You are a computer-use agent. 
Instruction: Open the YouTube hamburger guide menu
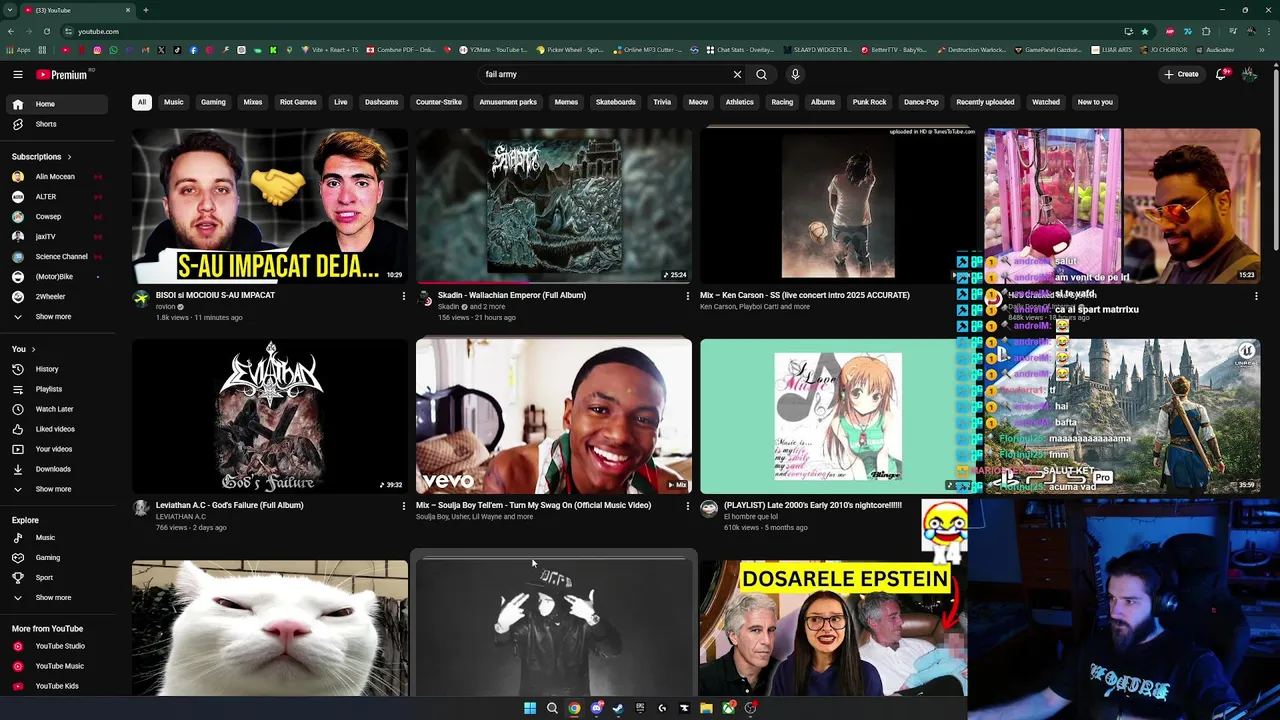(18, 74)
